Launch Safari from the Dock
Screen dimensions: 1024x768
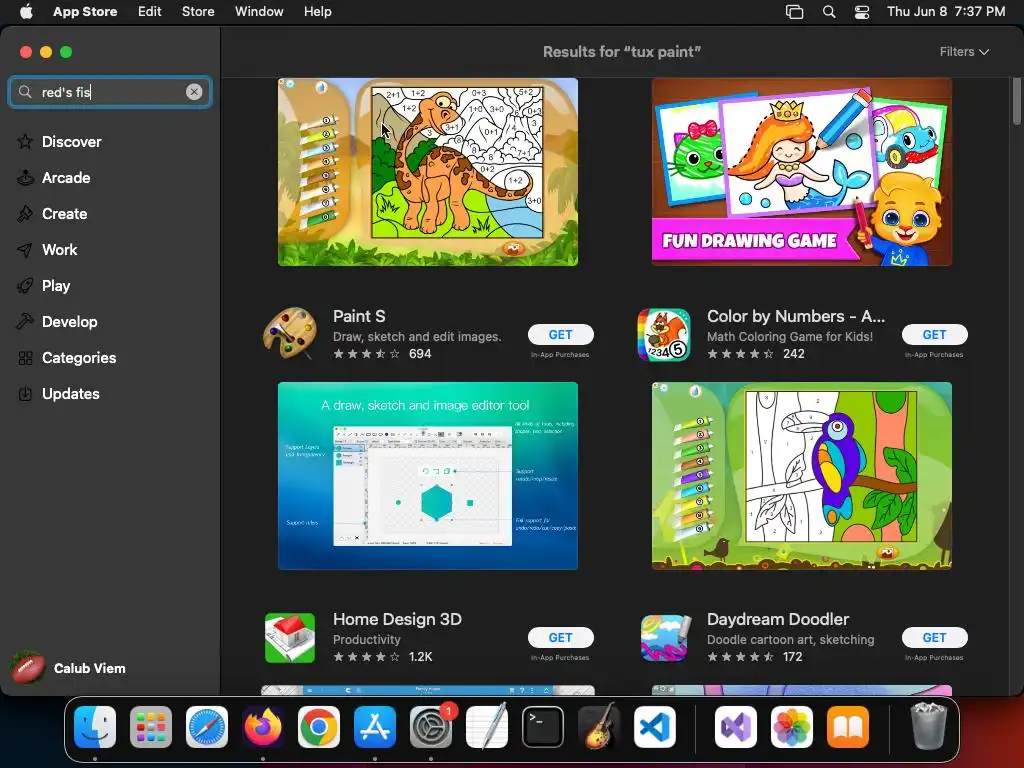pos(207,727)
